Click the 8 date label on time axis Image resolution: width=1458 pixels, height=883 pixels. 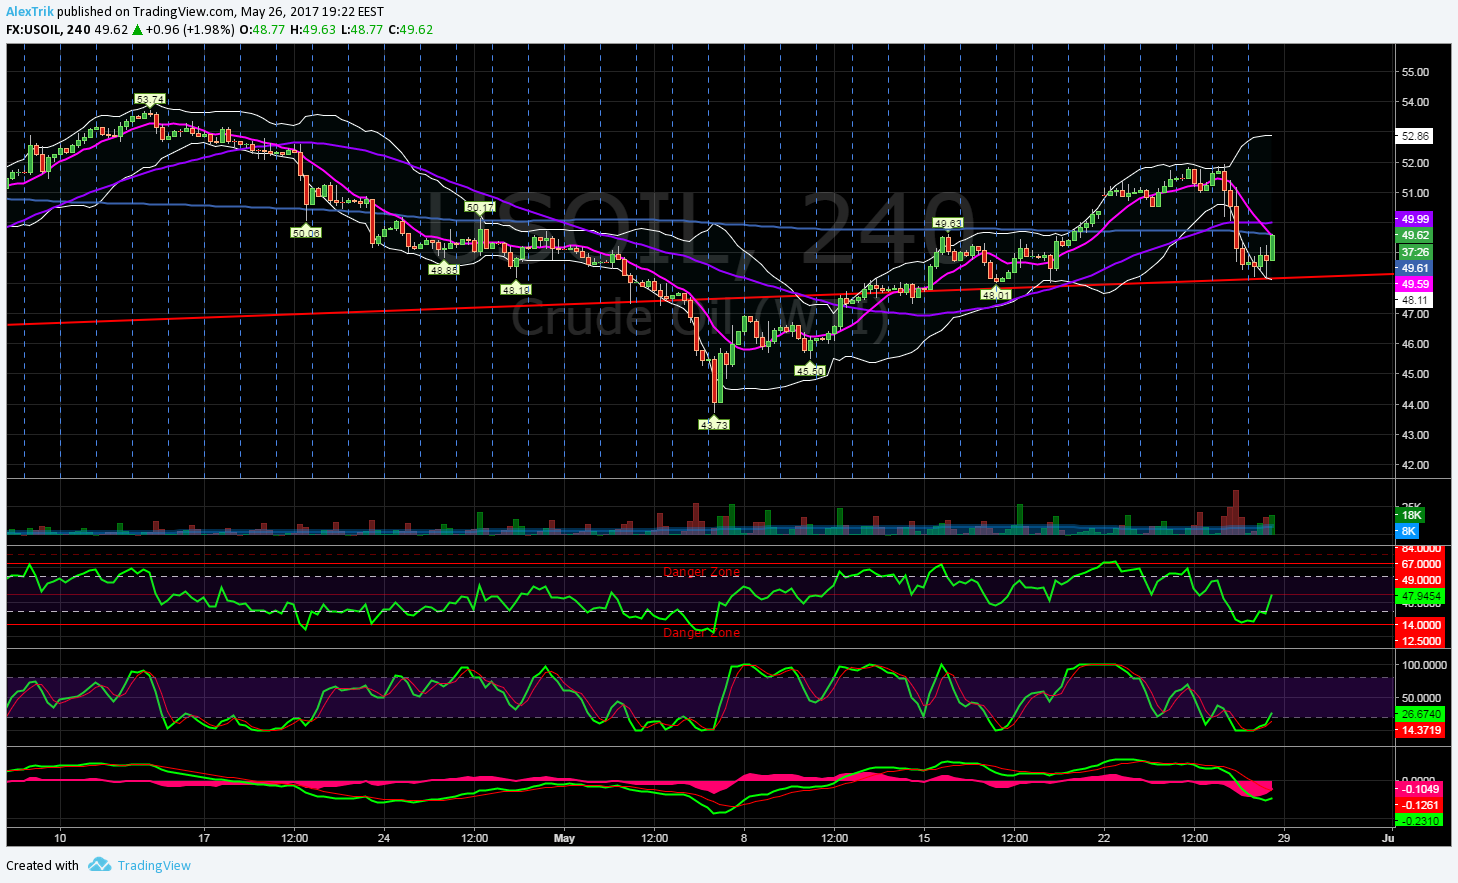tap(744, 838)
